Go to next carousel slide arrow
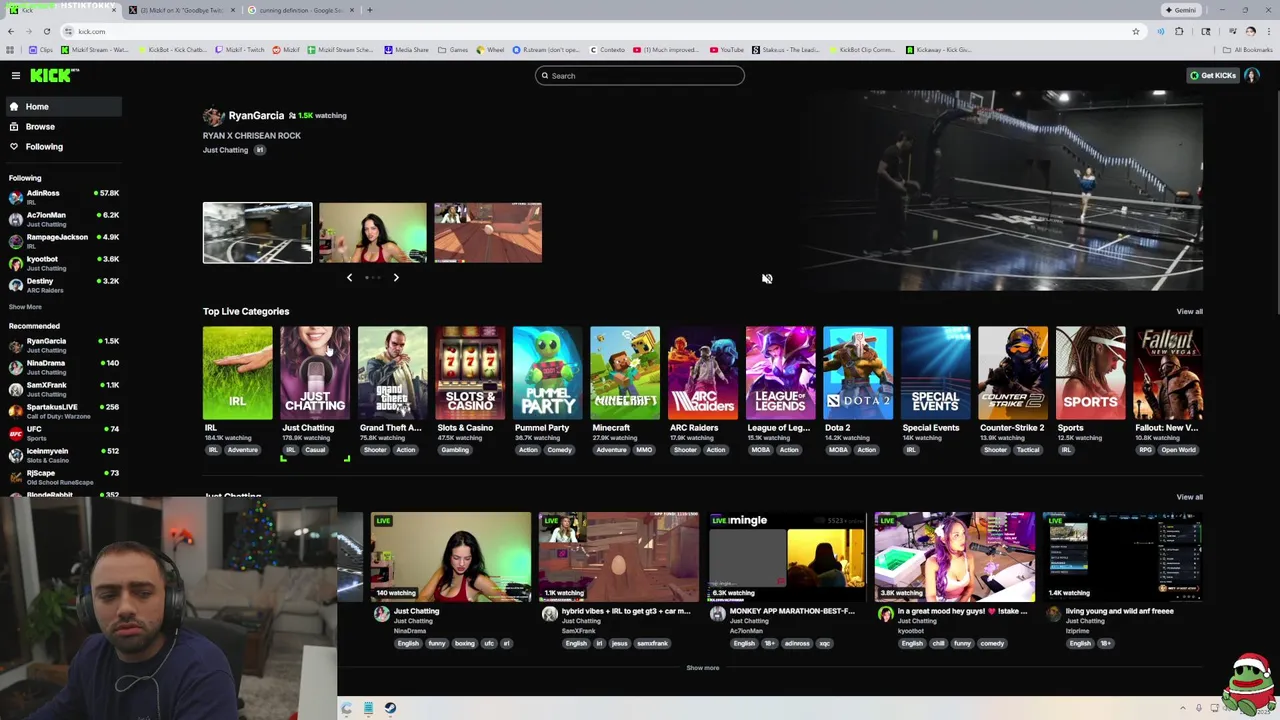Screen dimensions: 1280x720 point(396,277)
